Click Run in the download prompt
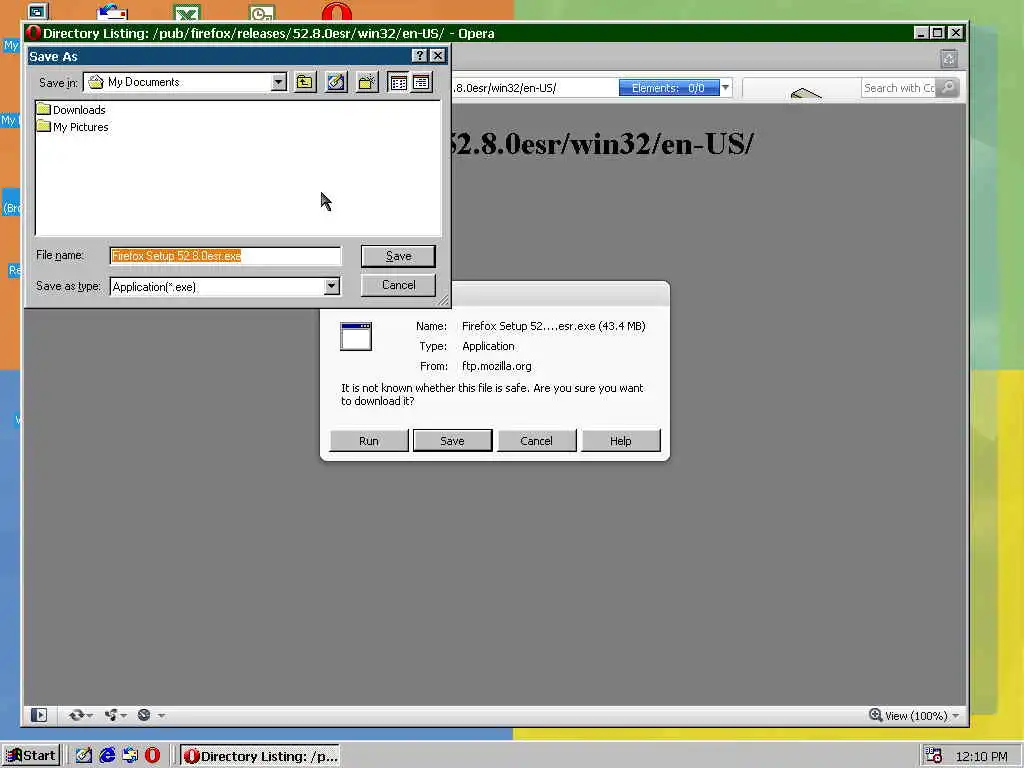This screenshot has height=768, width=1024. tap(369, 441)
